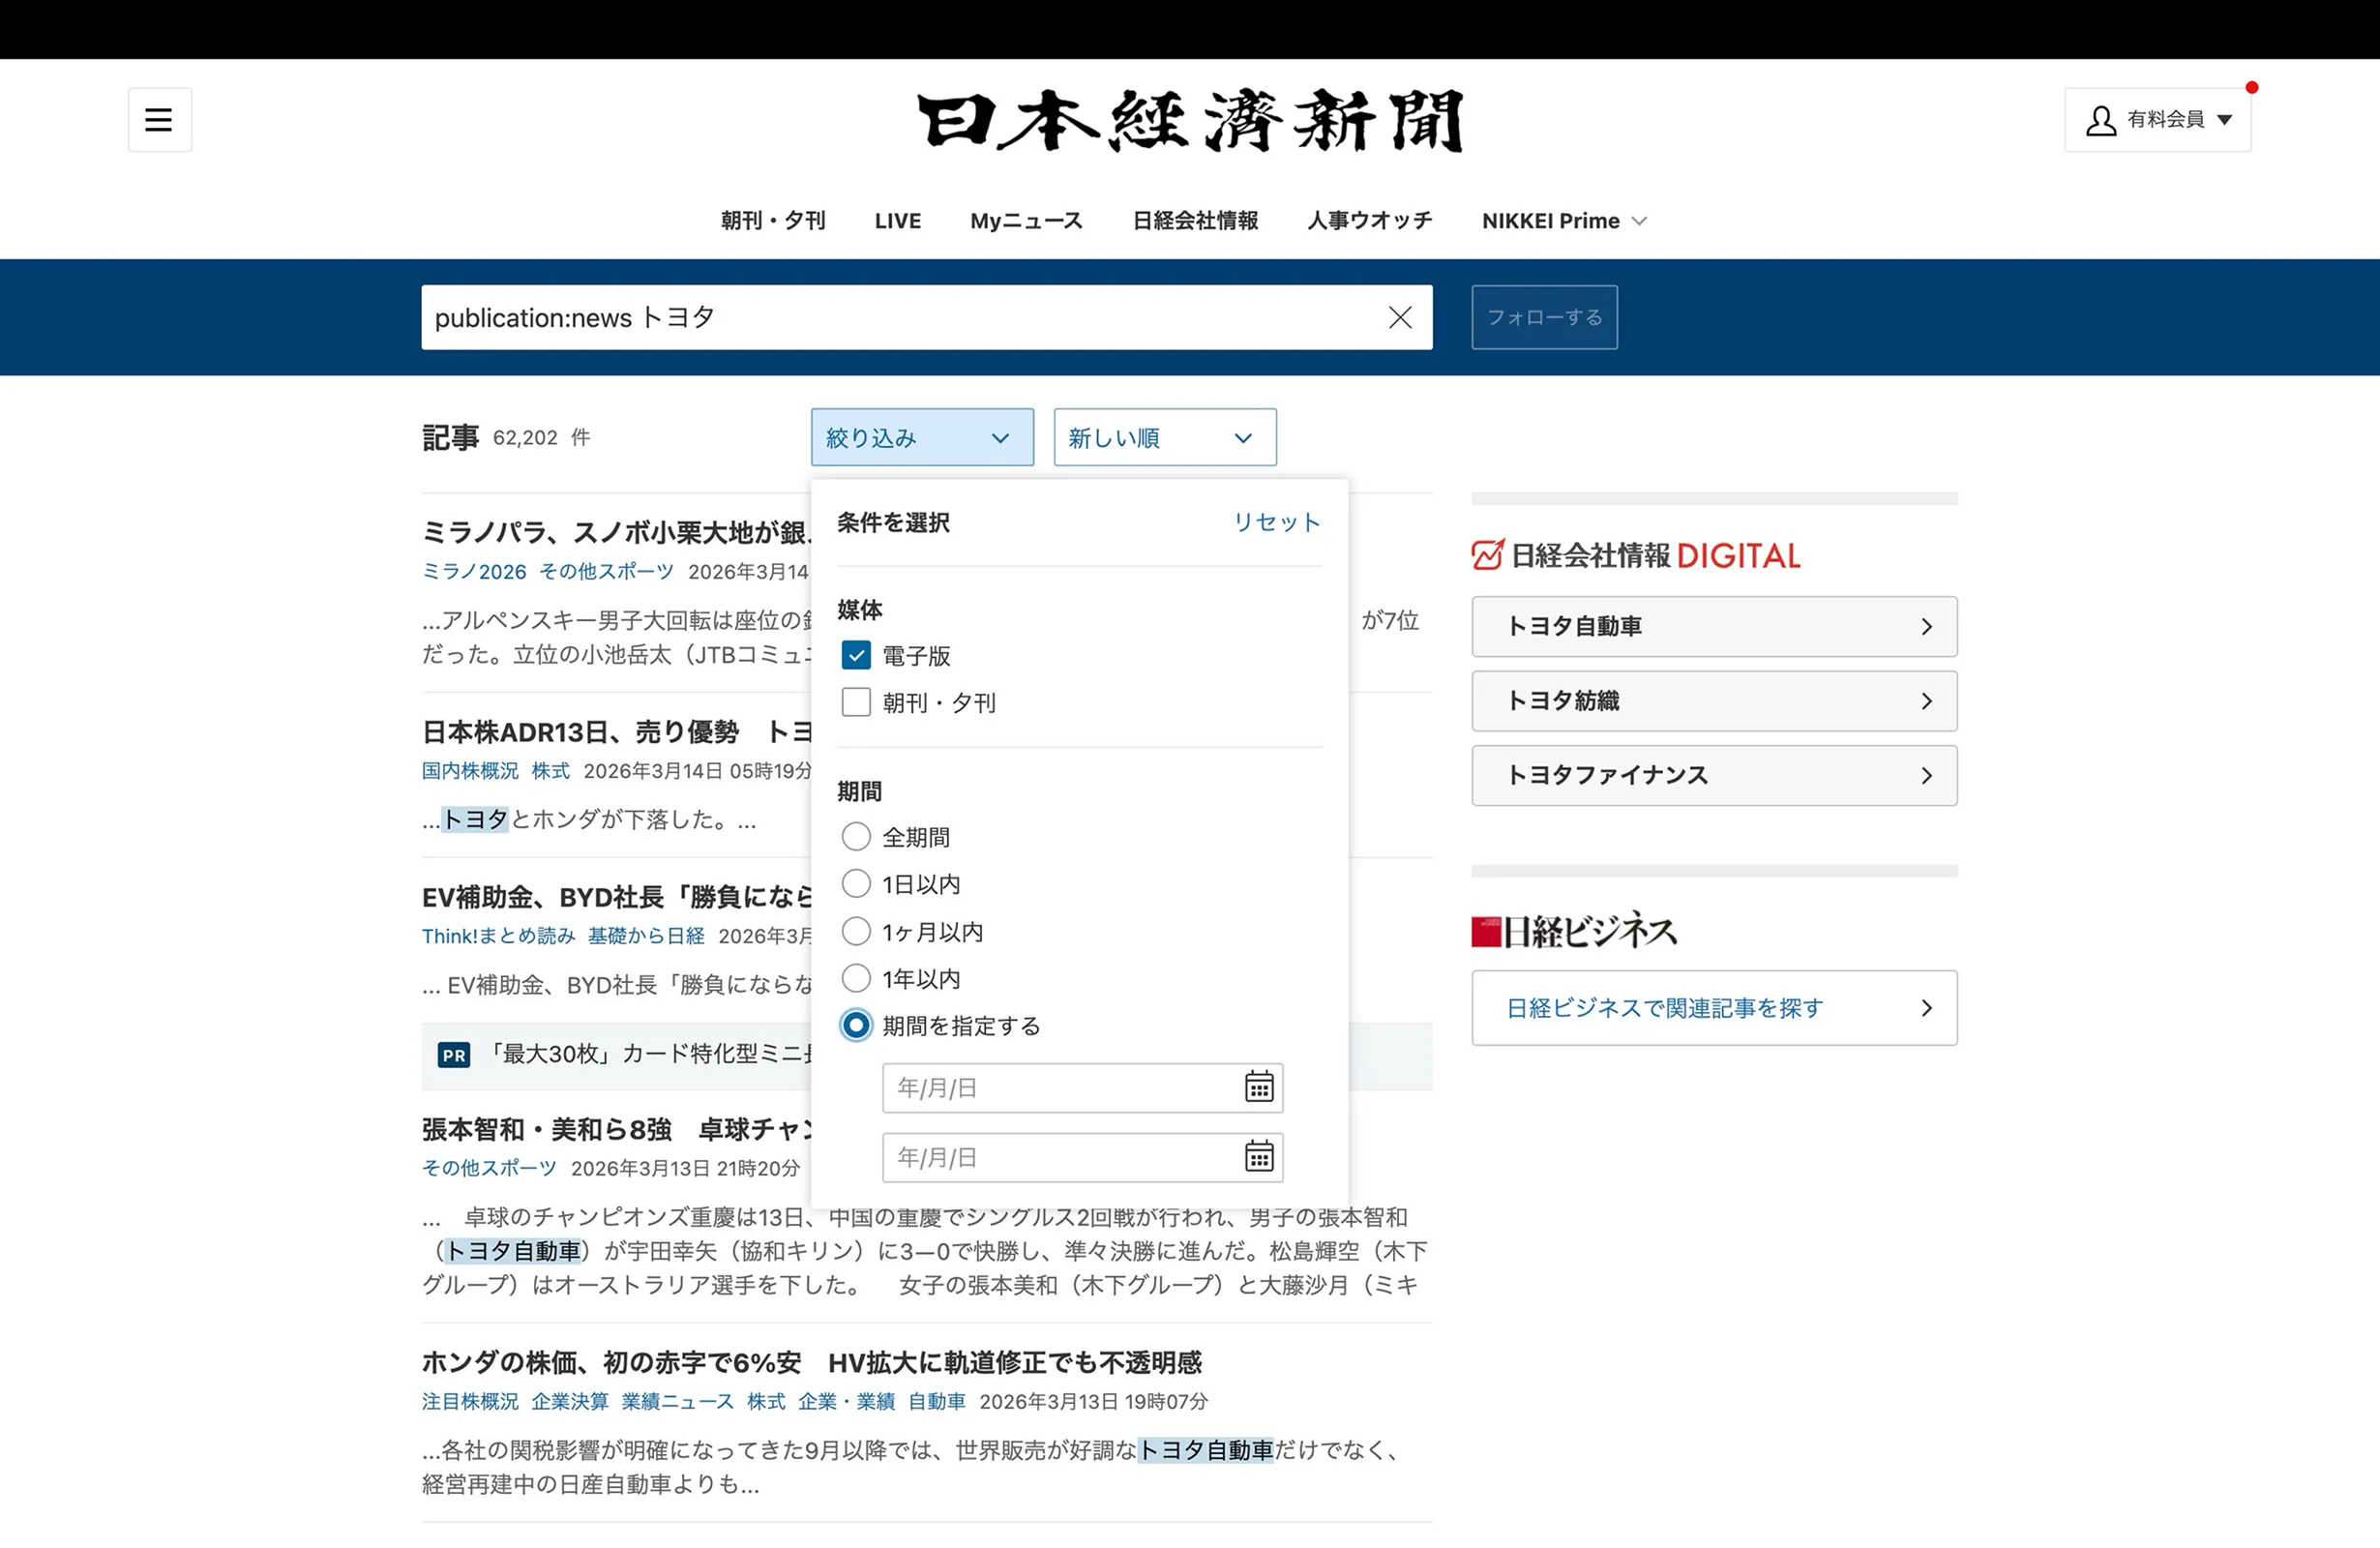The height and width of the screenshot is (1548, 2380).
Task: Expand NIKKEI Prime menu
Action: tap(1563, 221)
